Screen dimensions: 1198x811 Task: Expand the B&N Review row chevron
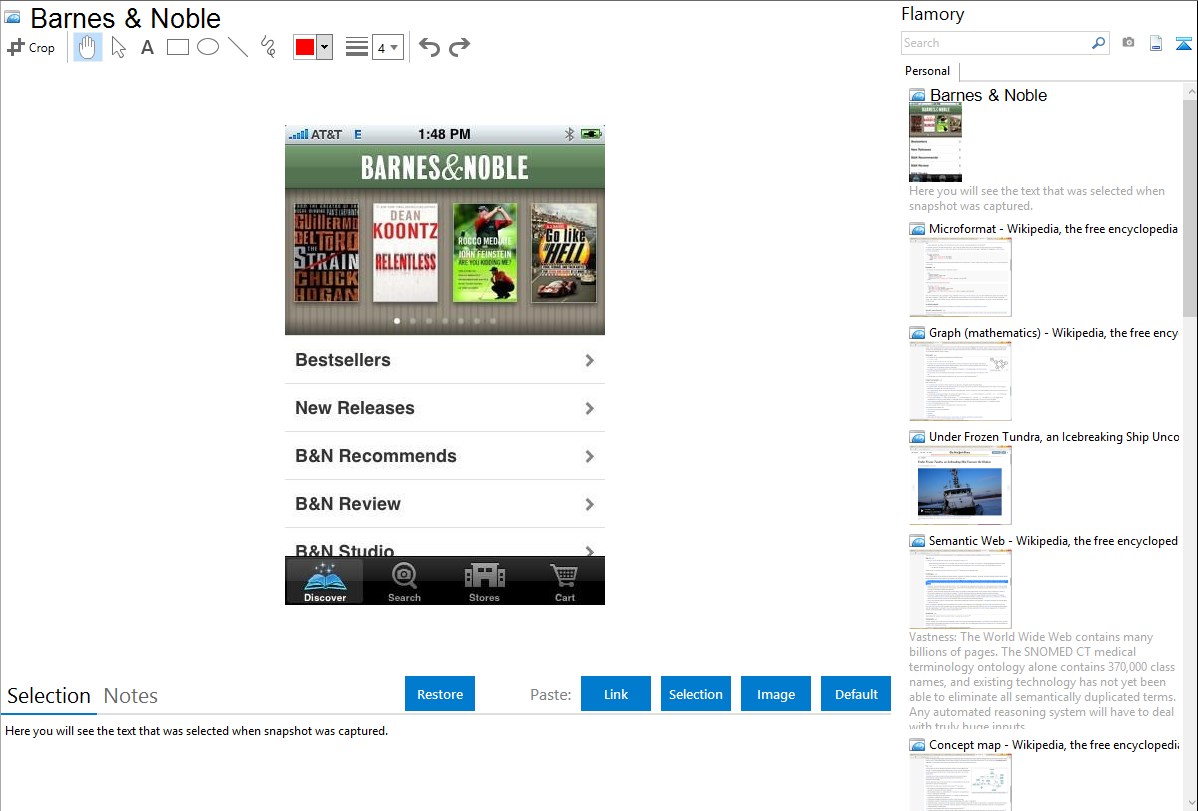tap(589, 504)
